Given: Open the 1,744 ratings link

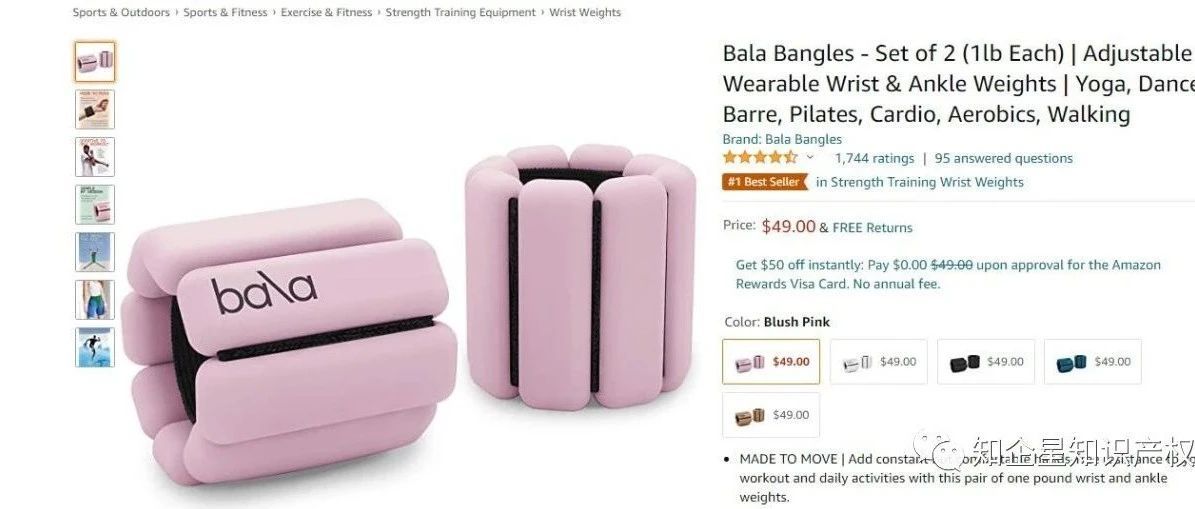Looking at the screenshot, I should [x=874, y=158].
